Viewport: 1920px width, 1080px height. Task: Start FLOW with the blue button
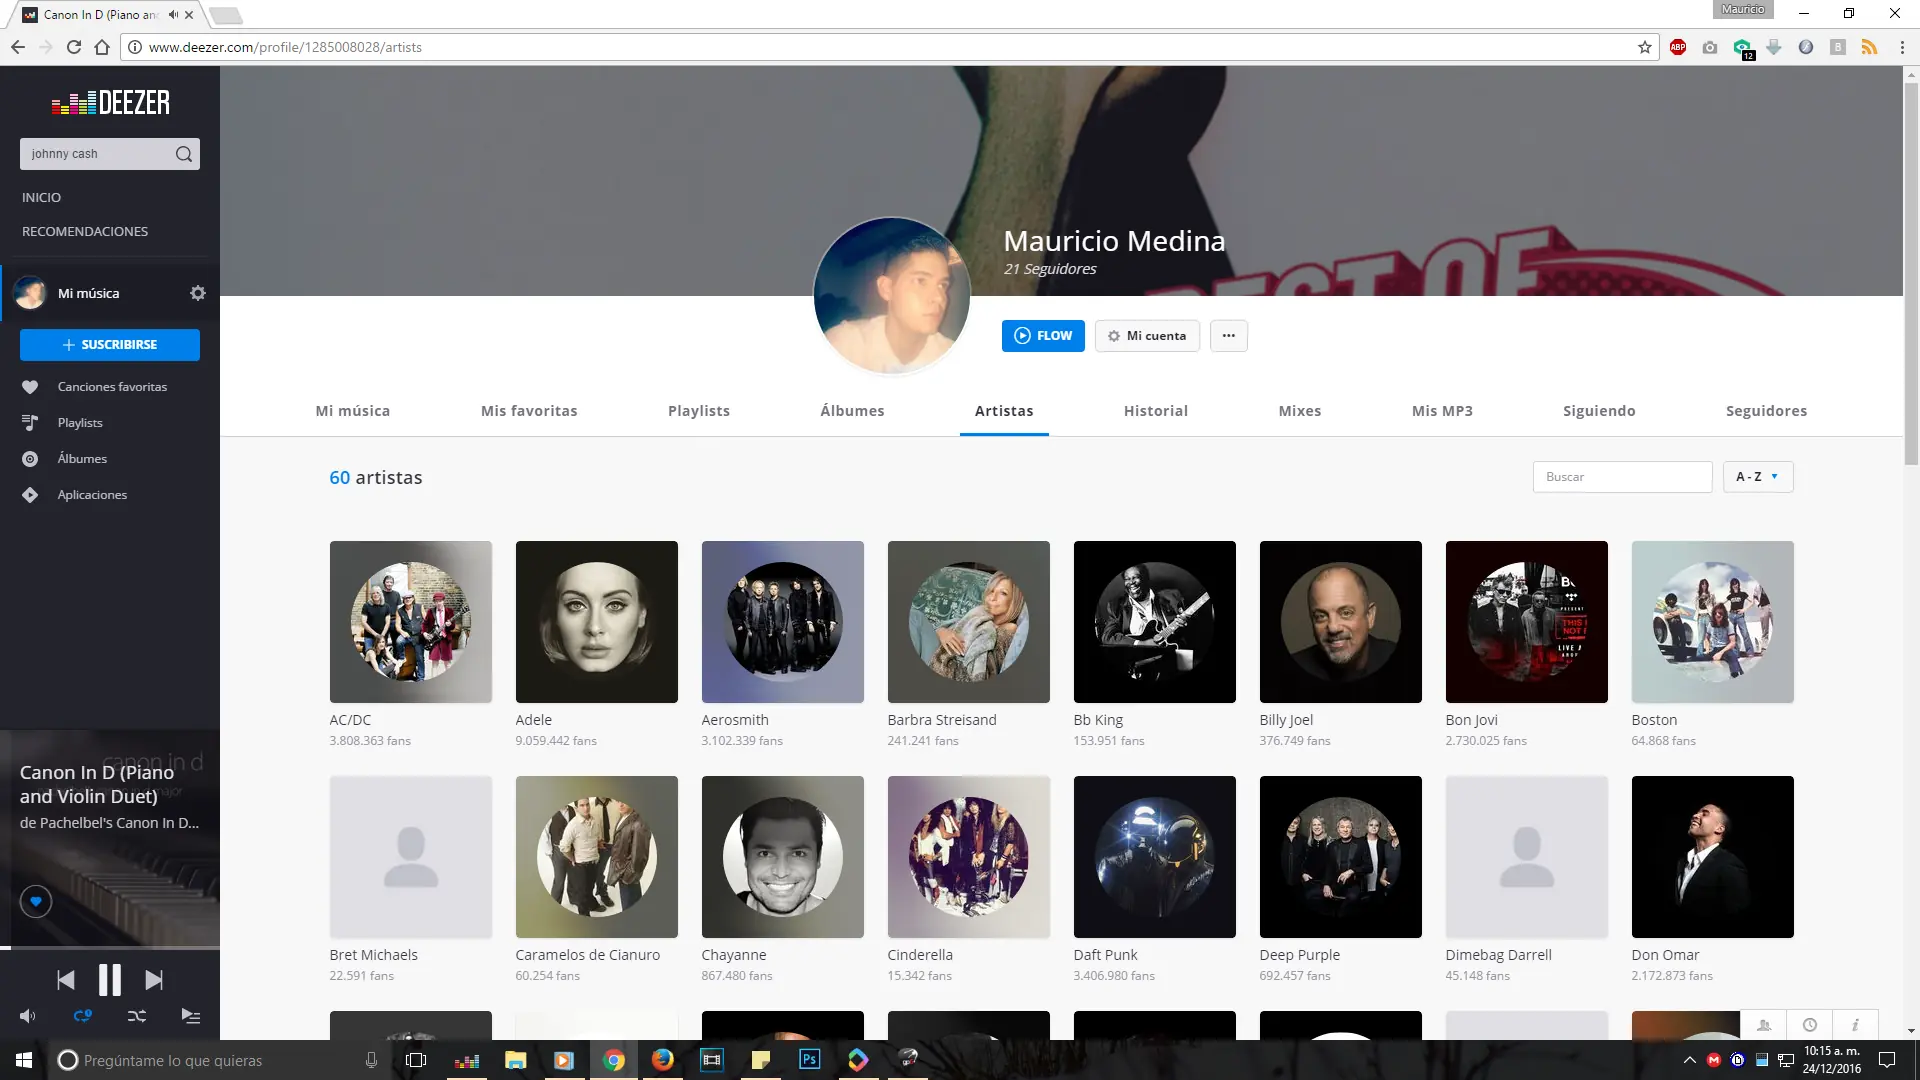1043,336
